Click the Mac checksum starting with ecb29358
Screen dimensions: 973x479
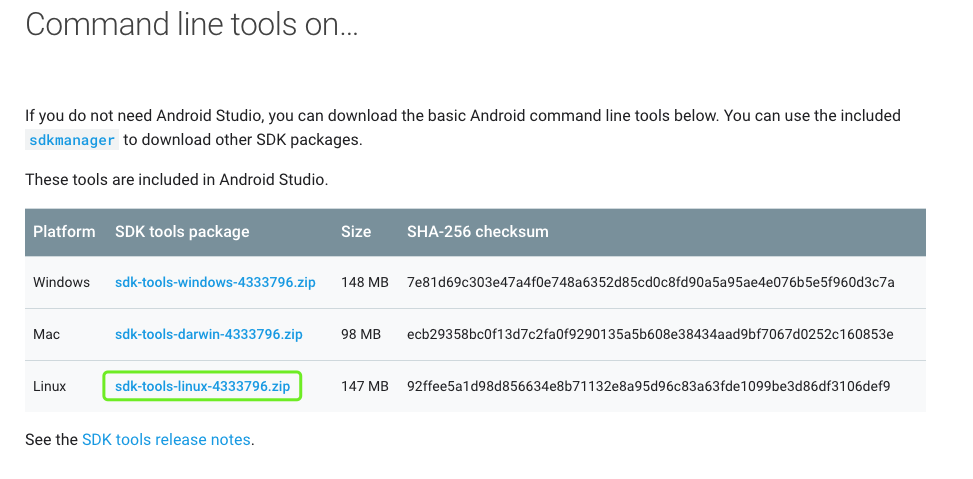650,334
